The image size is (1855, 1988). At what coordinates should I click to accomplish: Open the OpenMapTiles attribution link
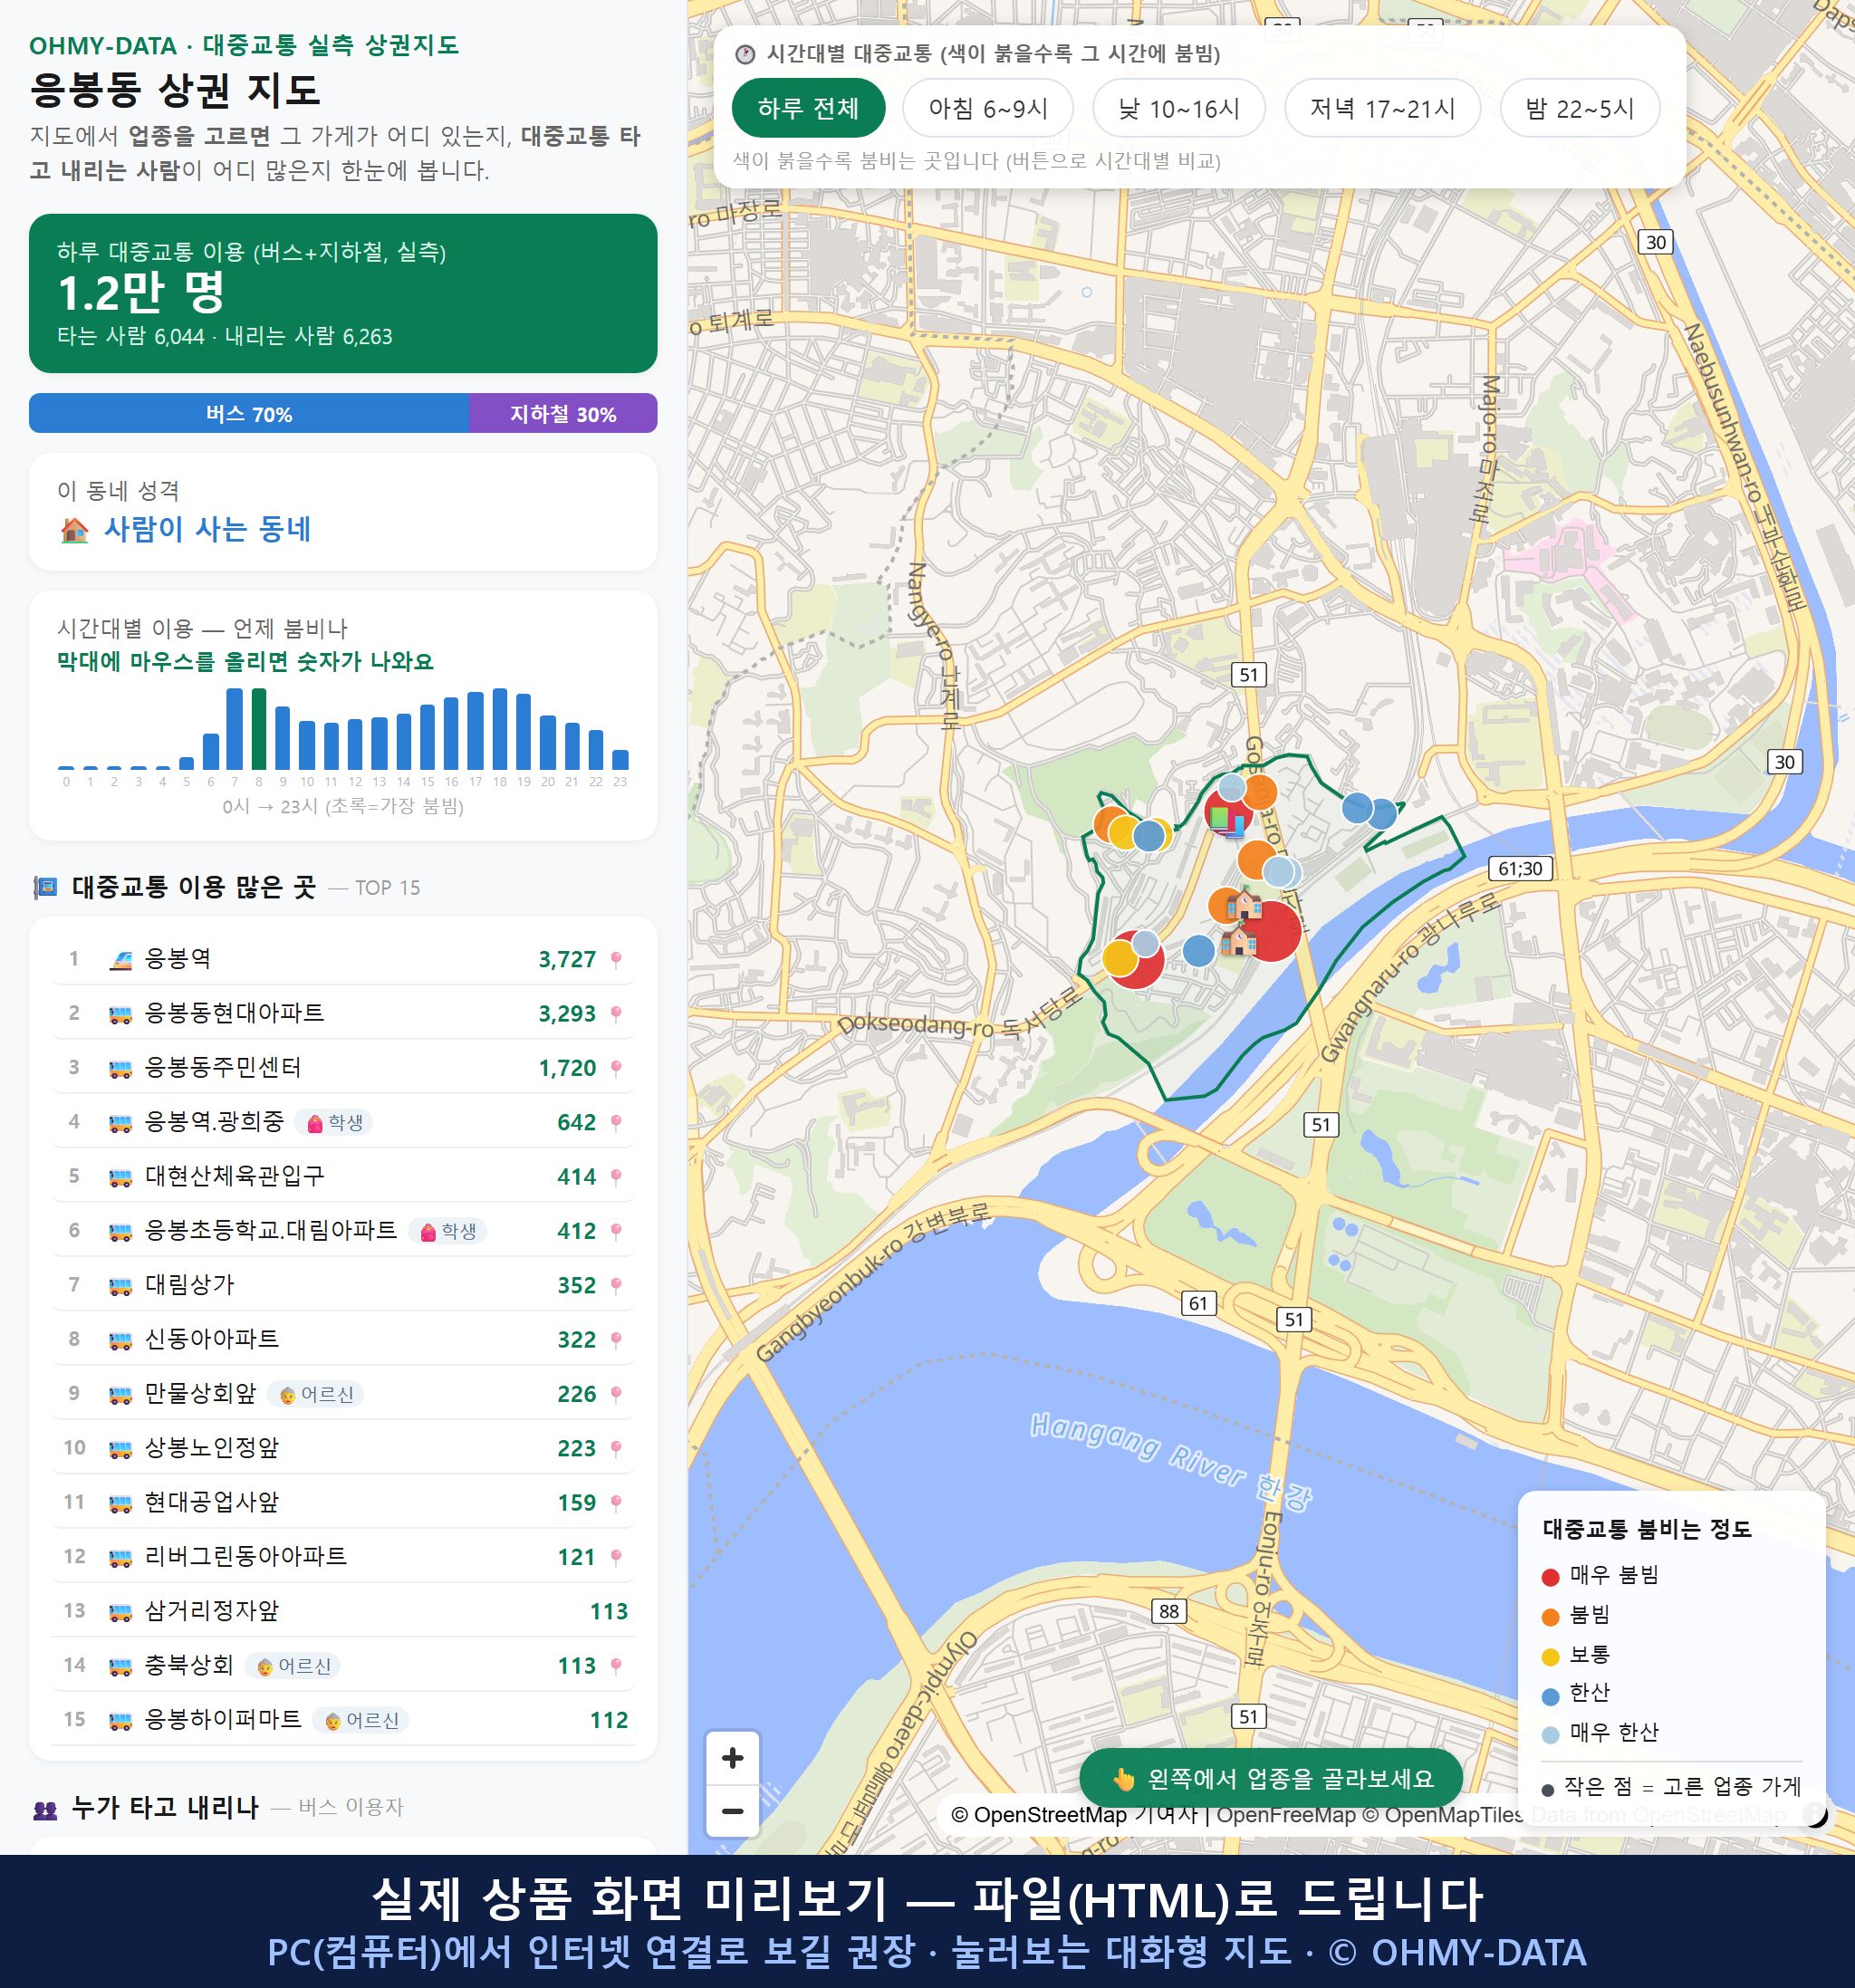coord(1443,1815)
